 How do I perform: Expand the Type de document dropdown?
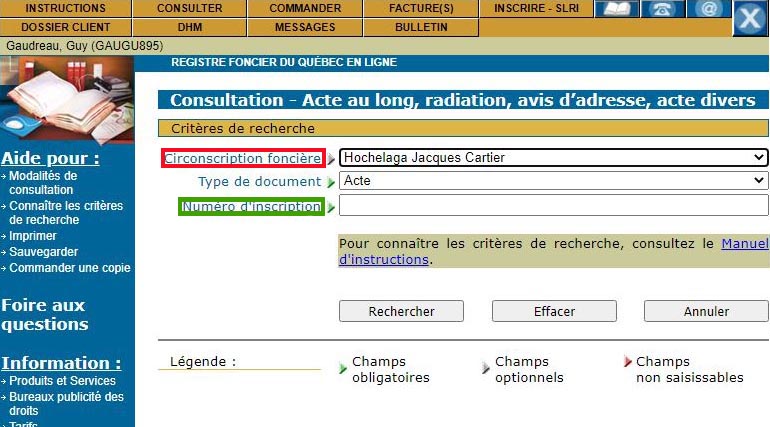point(553,181)
